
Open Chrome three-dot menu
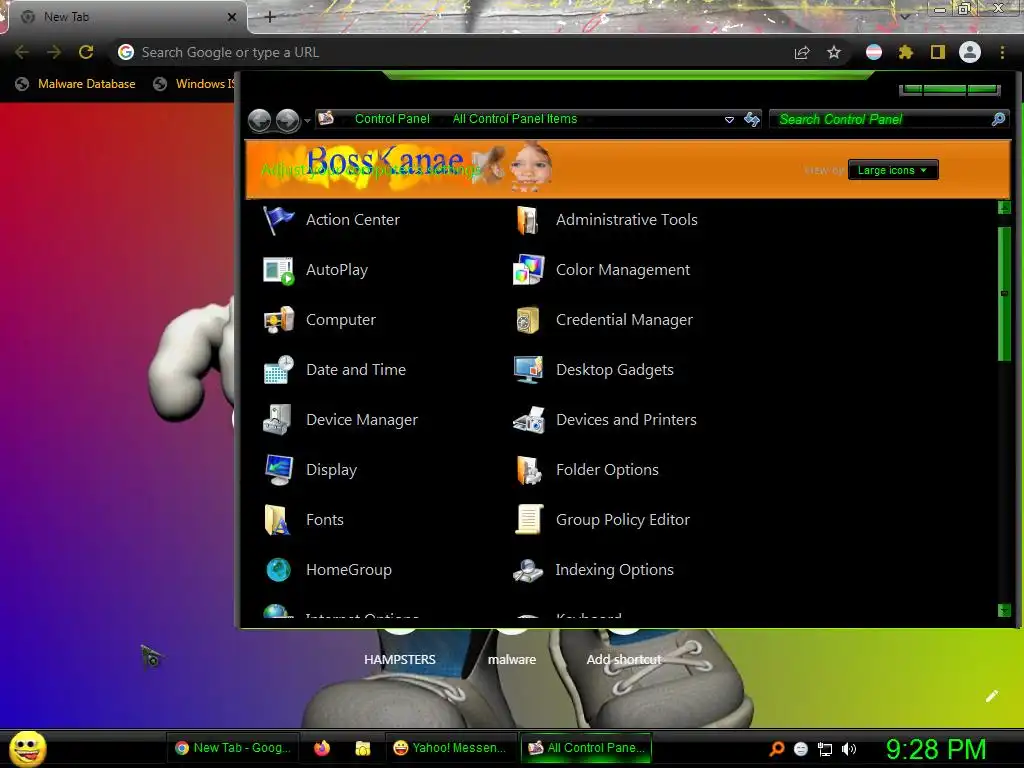coord(1002,52)
